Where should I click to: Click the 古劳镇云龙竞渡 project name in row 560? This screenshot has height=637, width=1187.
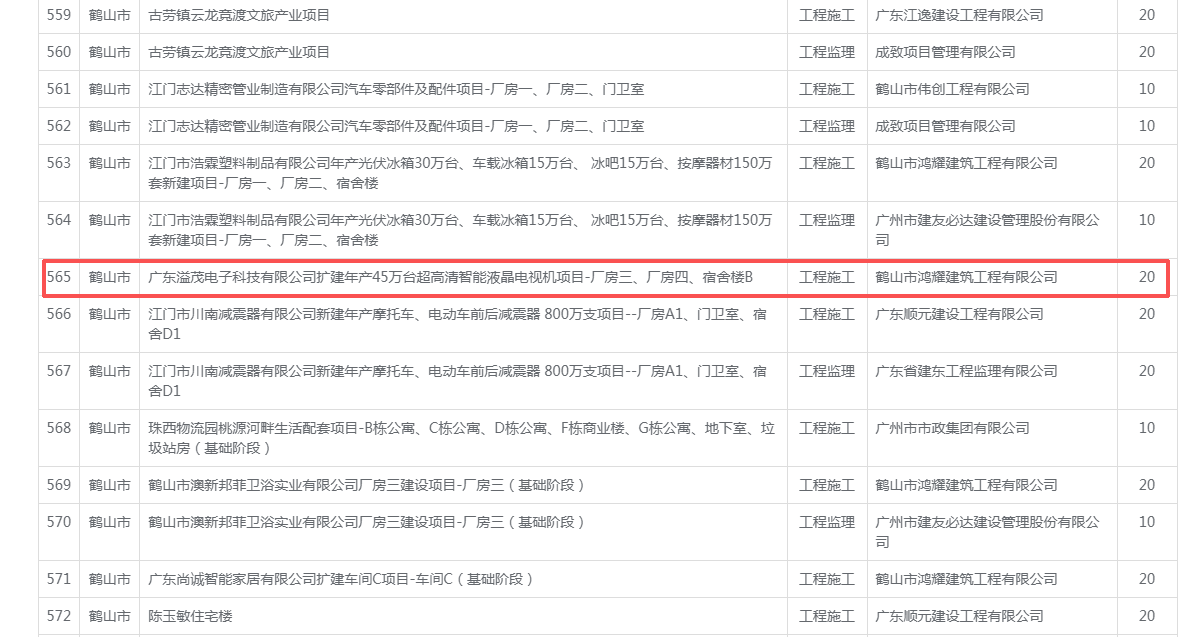(x=238, y=52)
